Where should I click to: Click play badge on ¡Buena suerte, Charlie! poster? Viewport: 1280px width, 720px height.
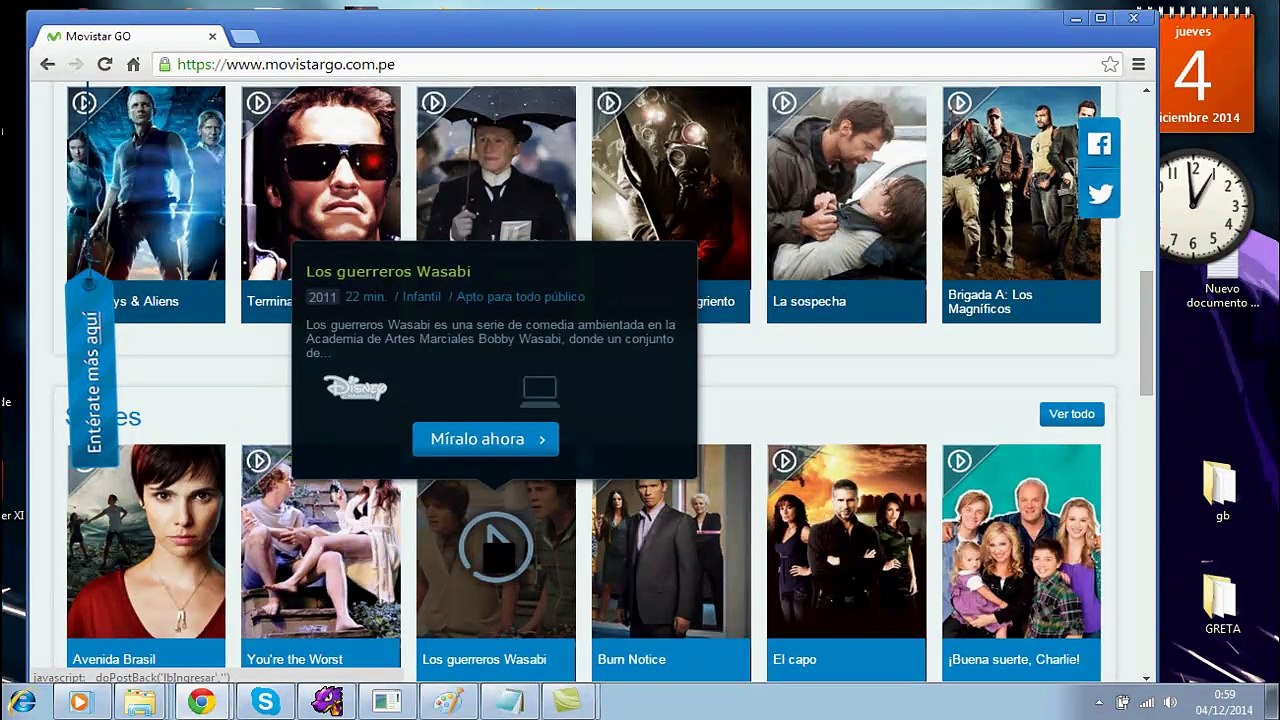tap(960, 460)
